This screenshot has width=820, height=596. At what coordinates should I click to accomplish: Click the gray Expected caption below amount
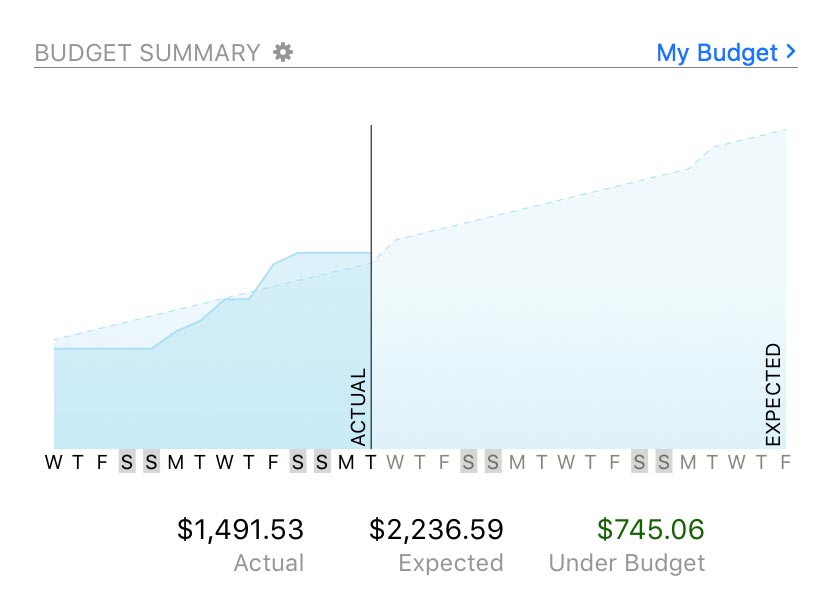tap(450, 563)
